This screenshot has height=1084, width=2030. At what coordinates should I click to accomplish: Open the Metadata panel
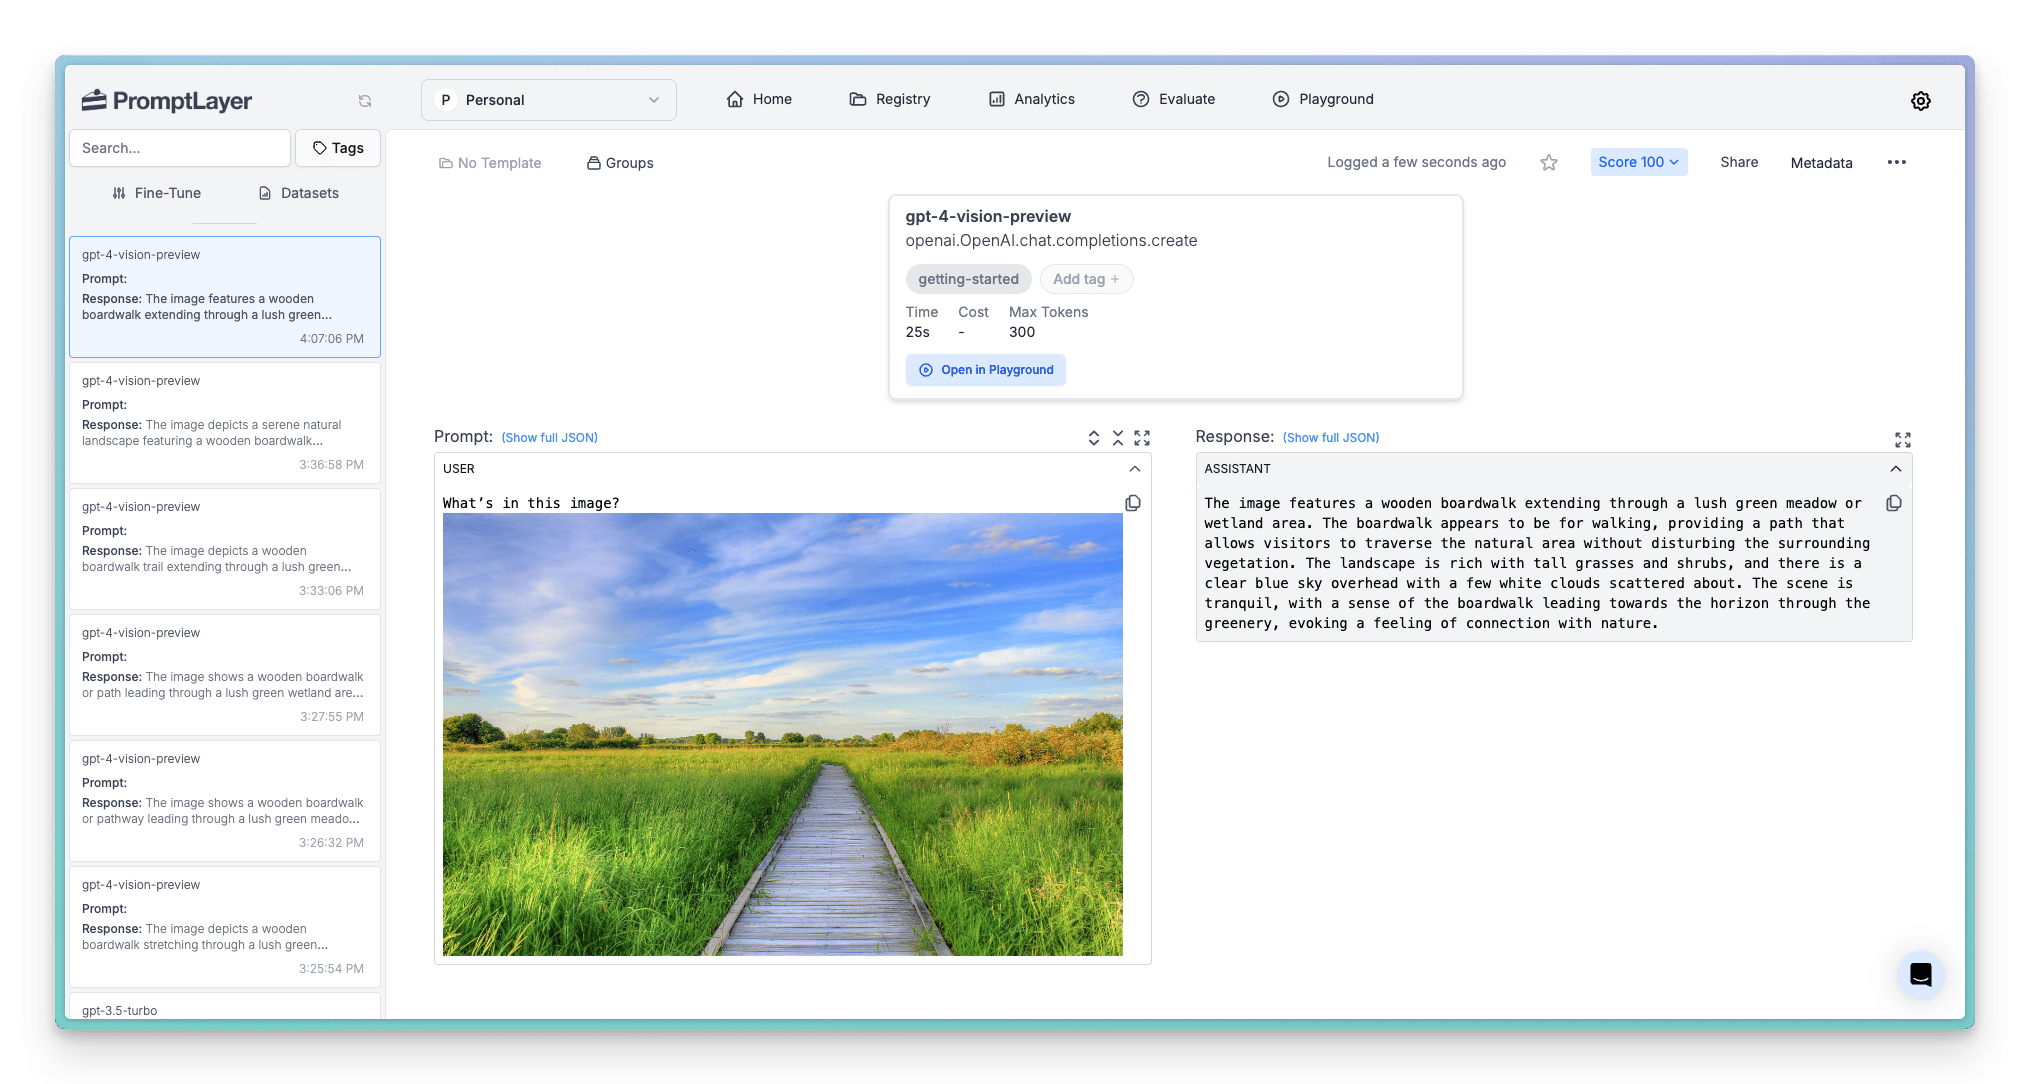pos(1822,163)
